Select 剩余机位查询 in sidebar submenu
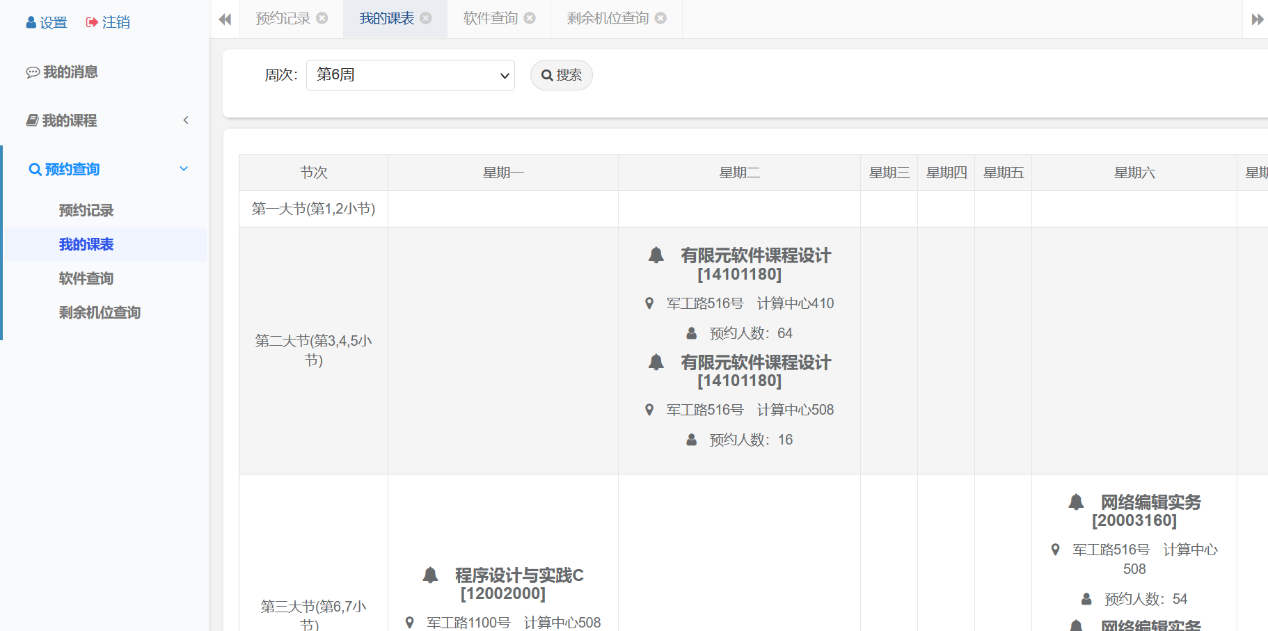The height and width of the screenshot is (631, 1268). (x=99, y=312)
